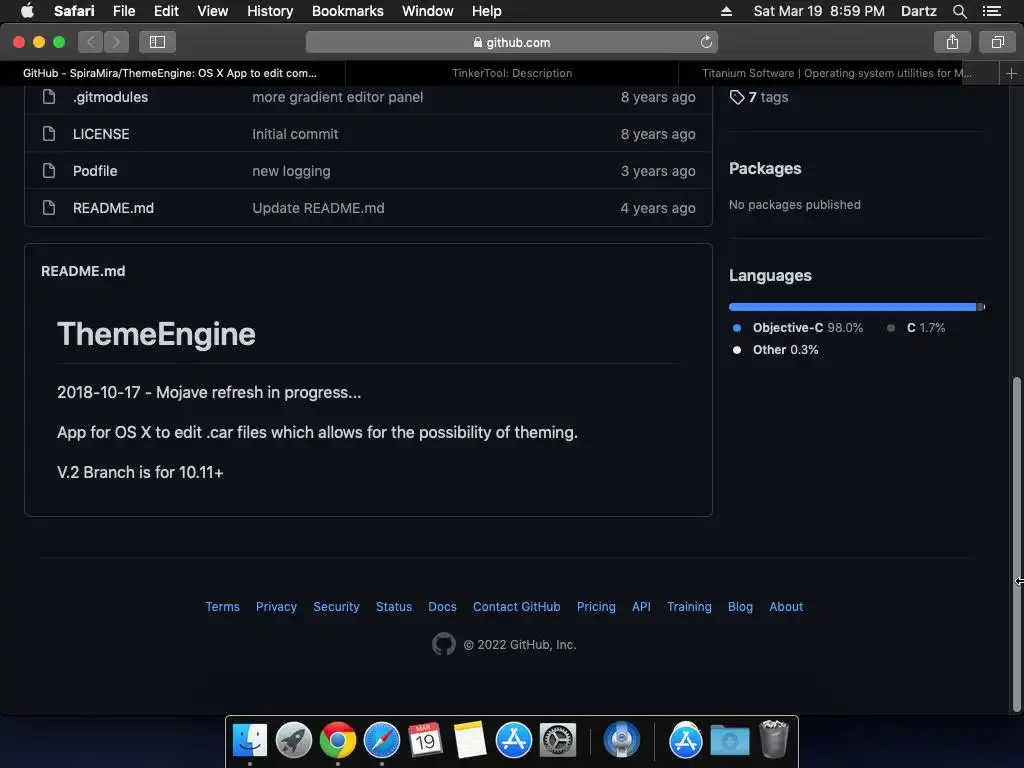The width and height of the screenshot is (1024, 768).
Task: Open 'more gradient editor panel' commit message
Action: point(338,97)
